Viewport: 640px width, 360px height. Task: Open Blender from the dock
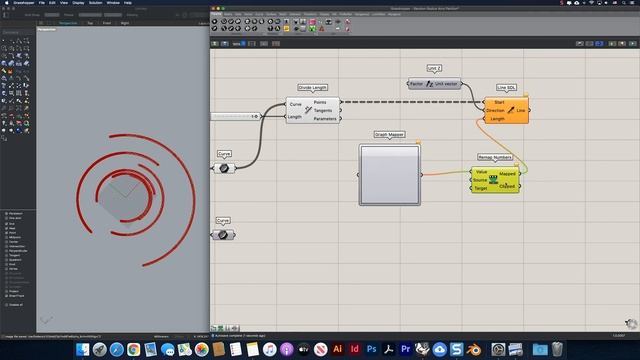pyautogui.click(x=473, y=349)
